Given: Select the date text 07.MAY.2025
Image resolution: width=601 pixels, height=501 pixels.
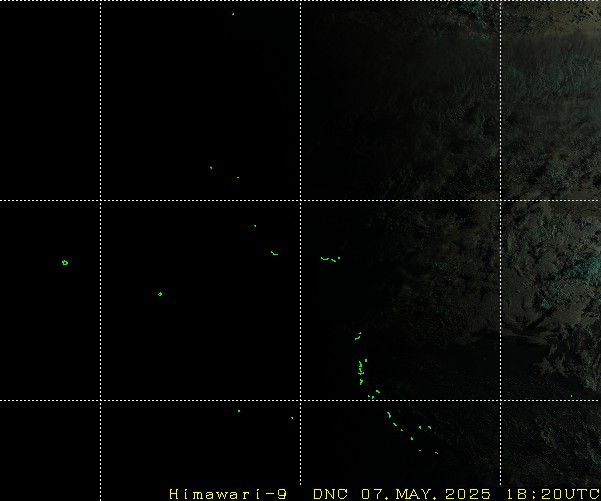Looking at the screenshot, I should point(426,494).
